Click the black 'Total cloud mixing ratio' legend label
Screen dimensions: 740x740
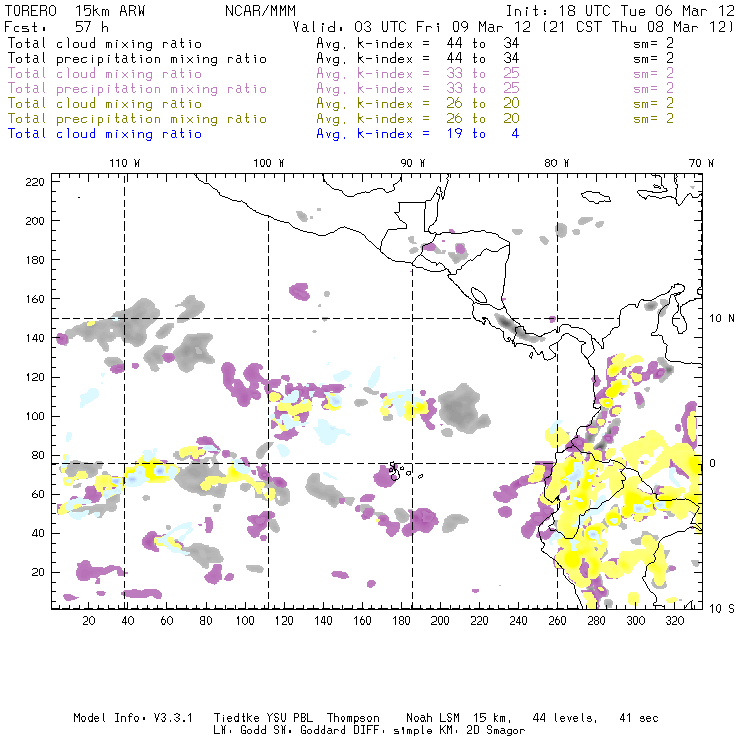tap(105, 44)
